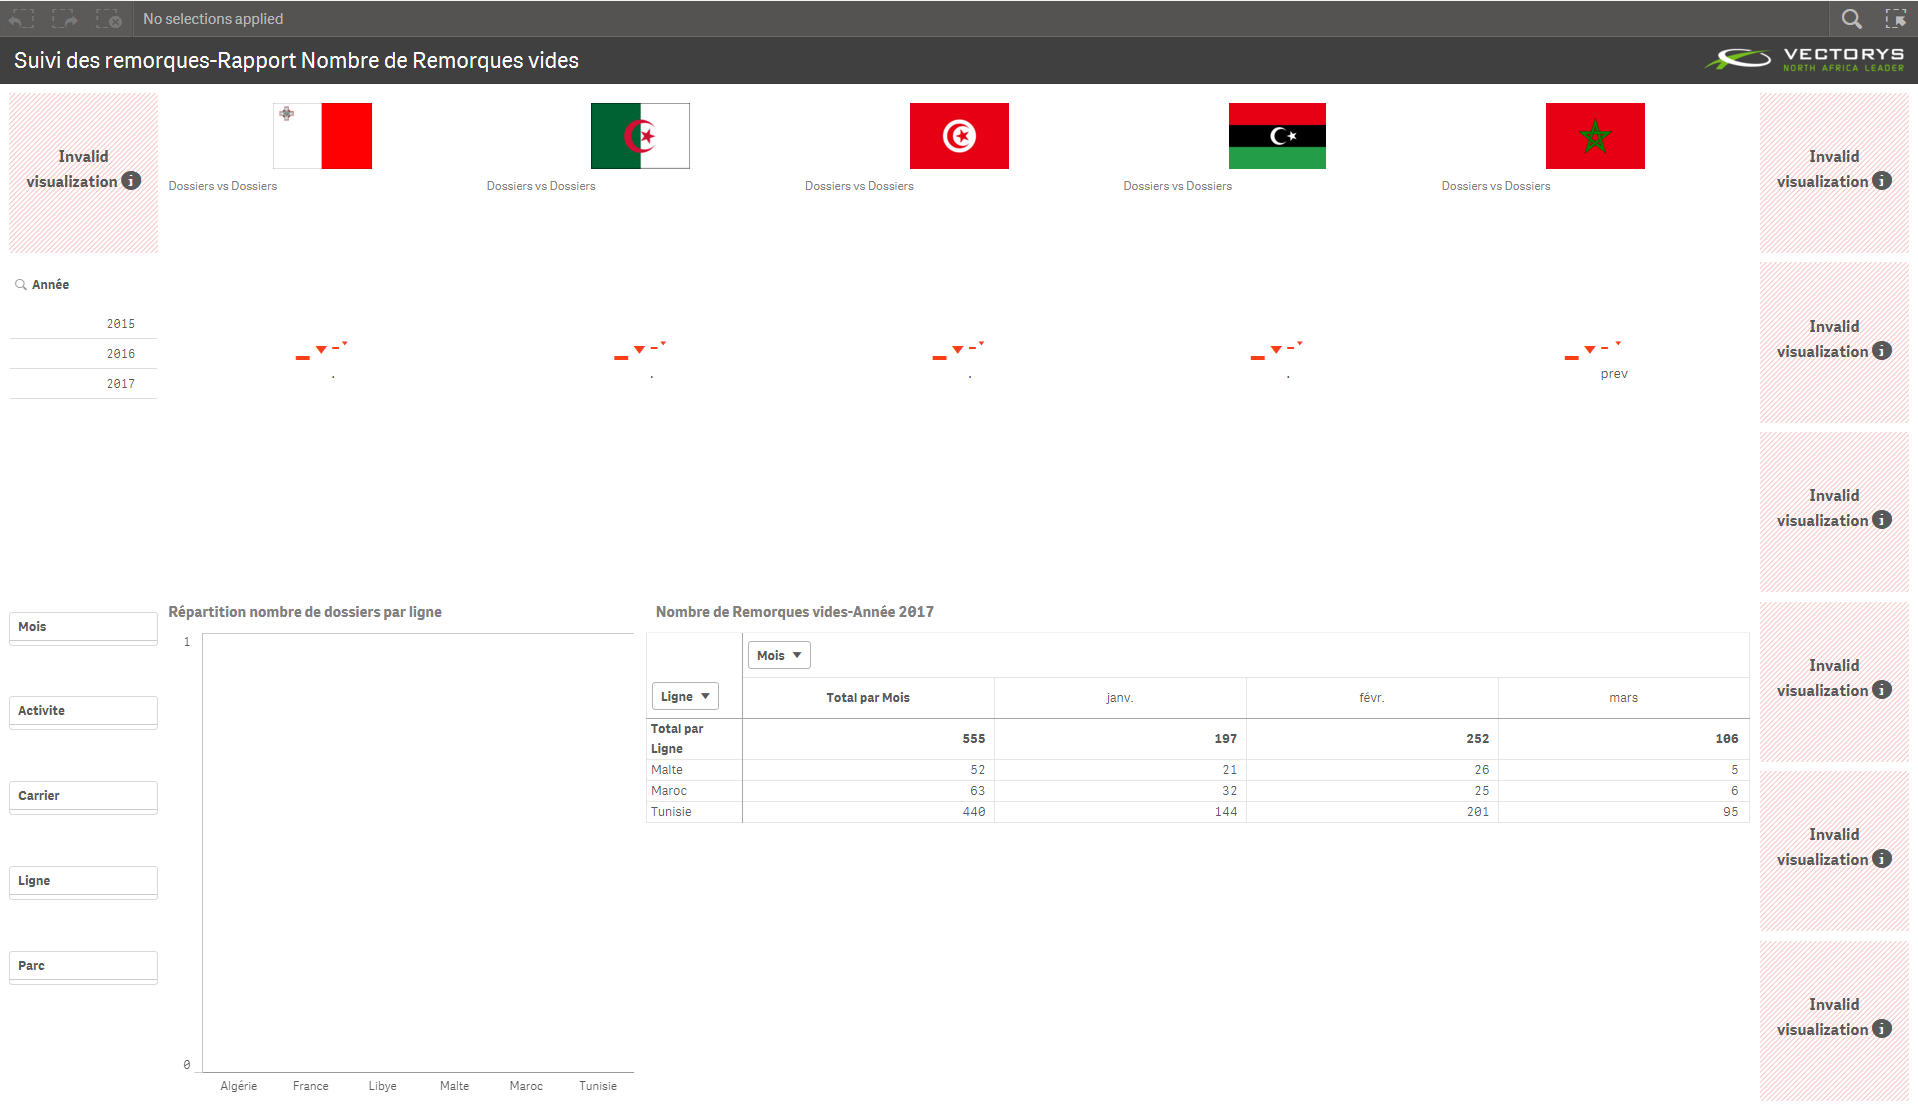Open the Ligne filter pane in sidebar
The width and height of the screenshot is (1918, 1109).
(83, 881)
